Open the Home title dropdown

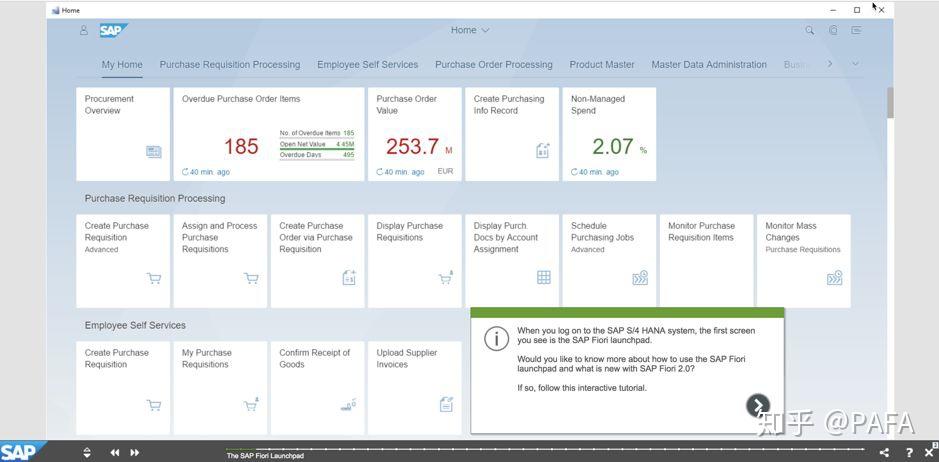[x=470, y=30]
